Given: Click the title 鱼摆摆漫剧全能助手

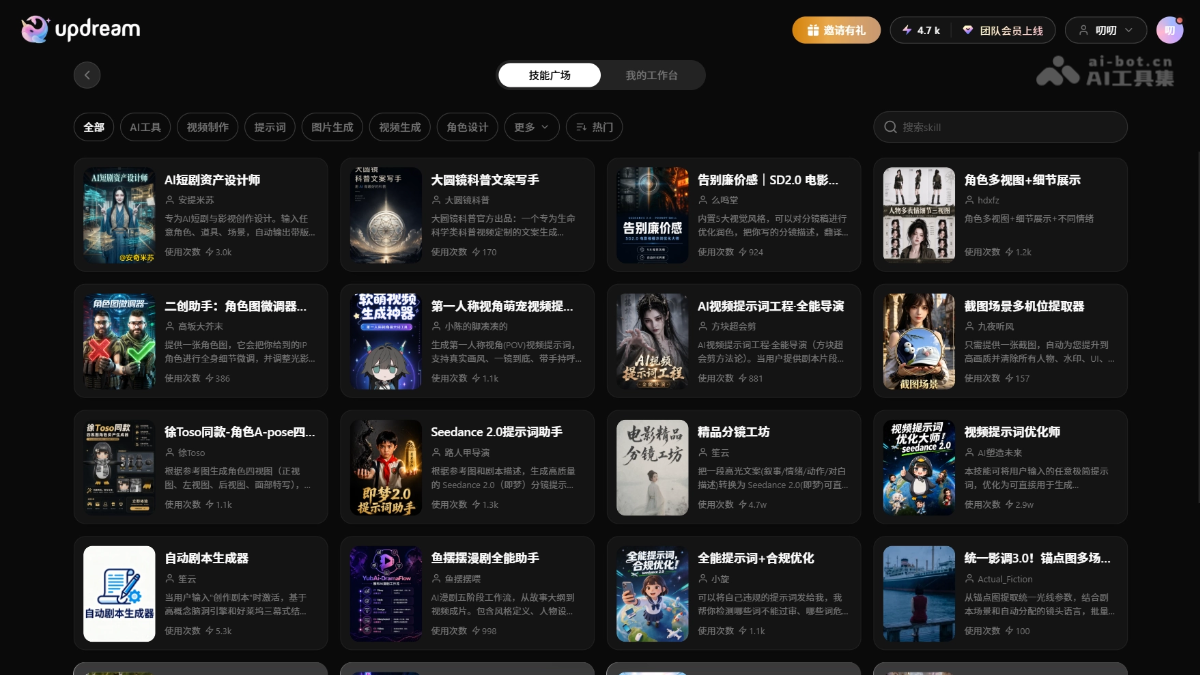Looking at the screenshot, I should pos(485,558).
